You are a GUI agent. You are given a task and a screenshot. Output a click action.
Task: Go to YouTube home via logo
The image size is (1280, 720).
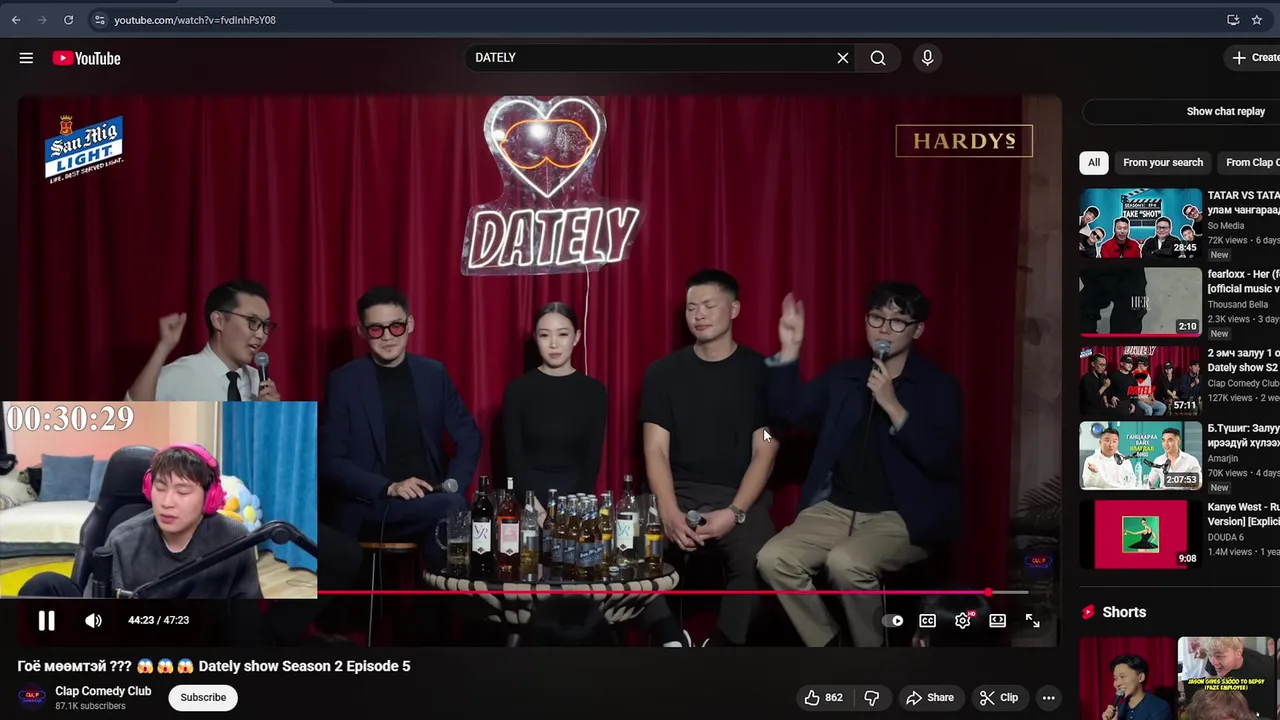pyautogui.click(x=86, y=58)
